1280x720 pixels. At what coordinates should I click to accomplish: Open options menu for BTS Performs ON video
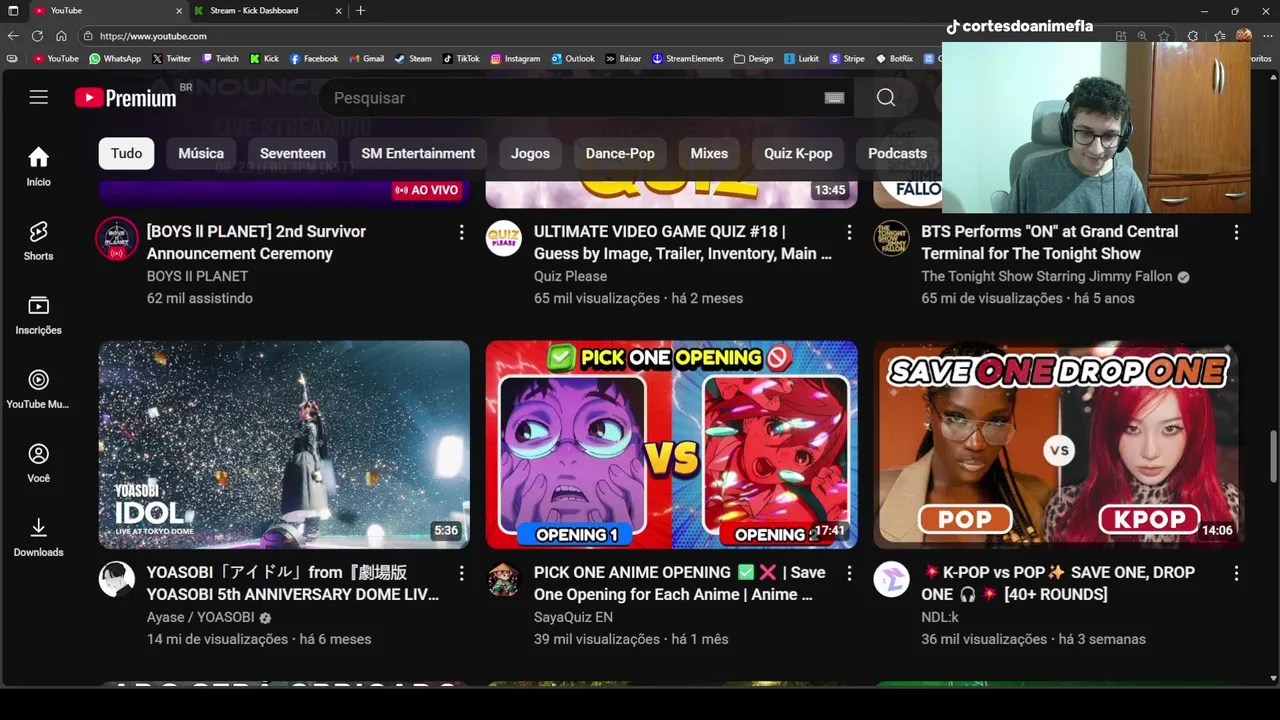click(x=1236, y=232)
